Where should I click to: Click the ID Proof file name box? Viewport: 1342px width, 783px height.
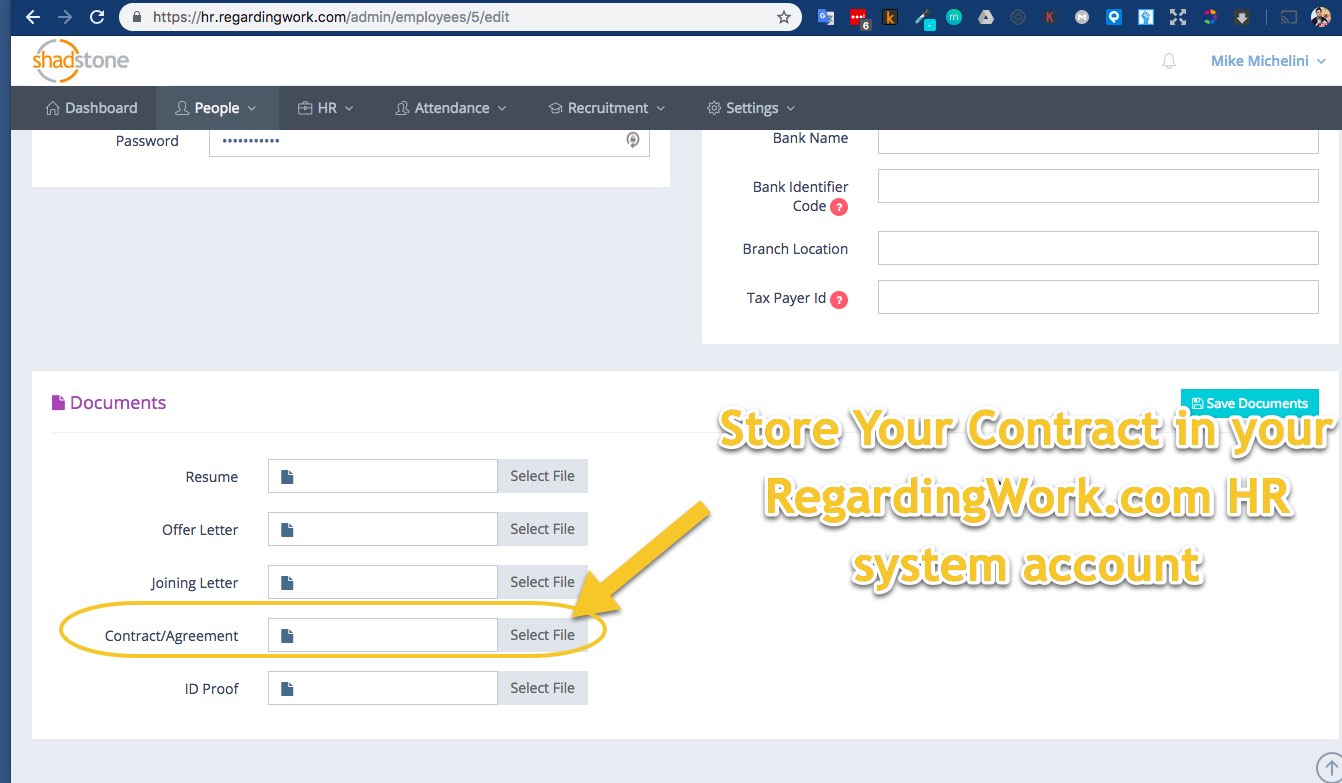coord(383,688)
